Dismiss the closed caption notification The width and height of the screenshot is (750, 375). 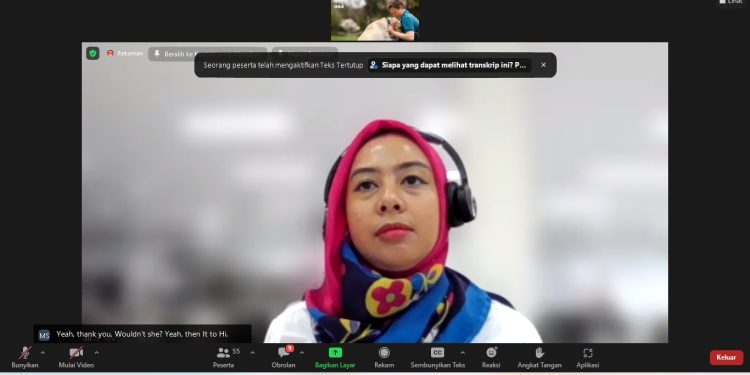pos(543,65)
